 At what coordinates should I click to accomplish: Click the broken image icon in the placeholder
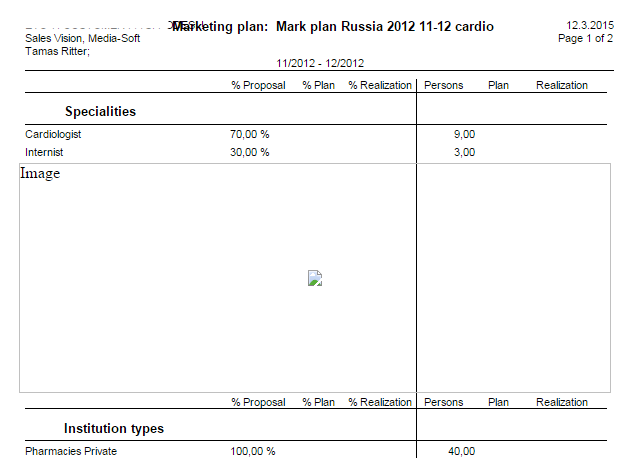tap(315, 279)
